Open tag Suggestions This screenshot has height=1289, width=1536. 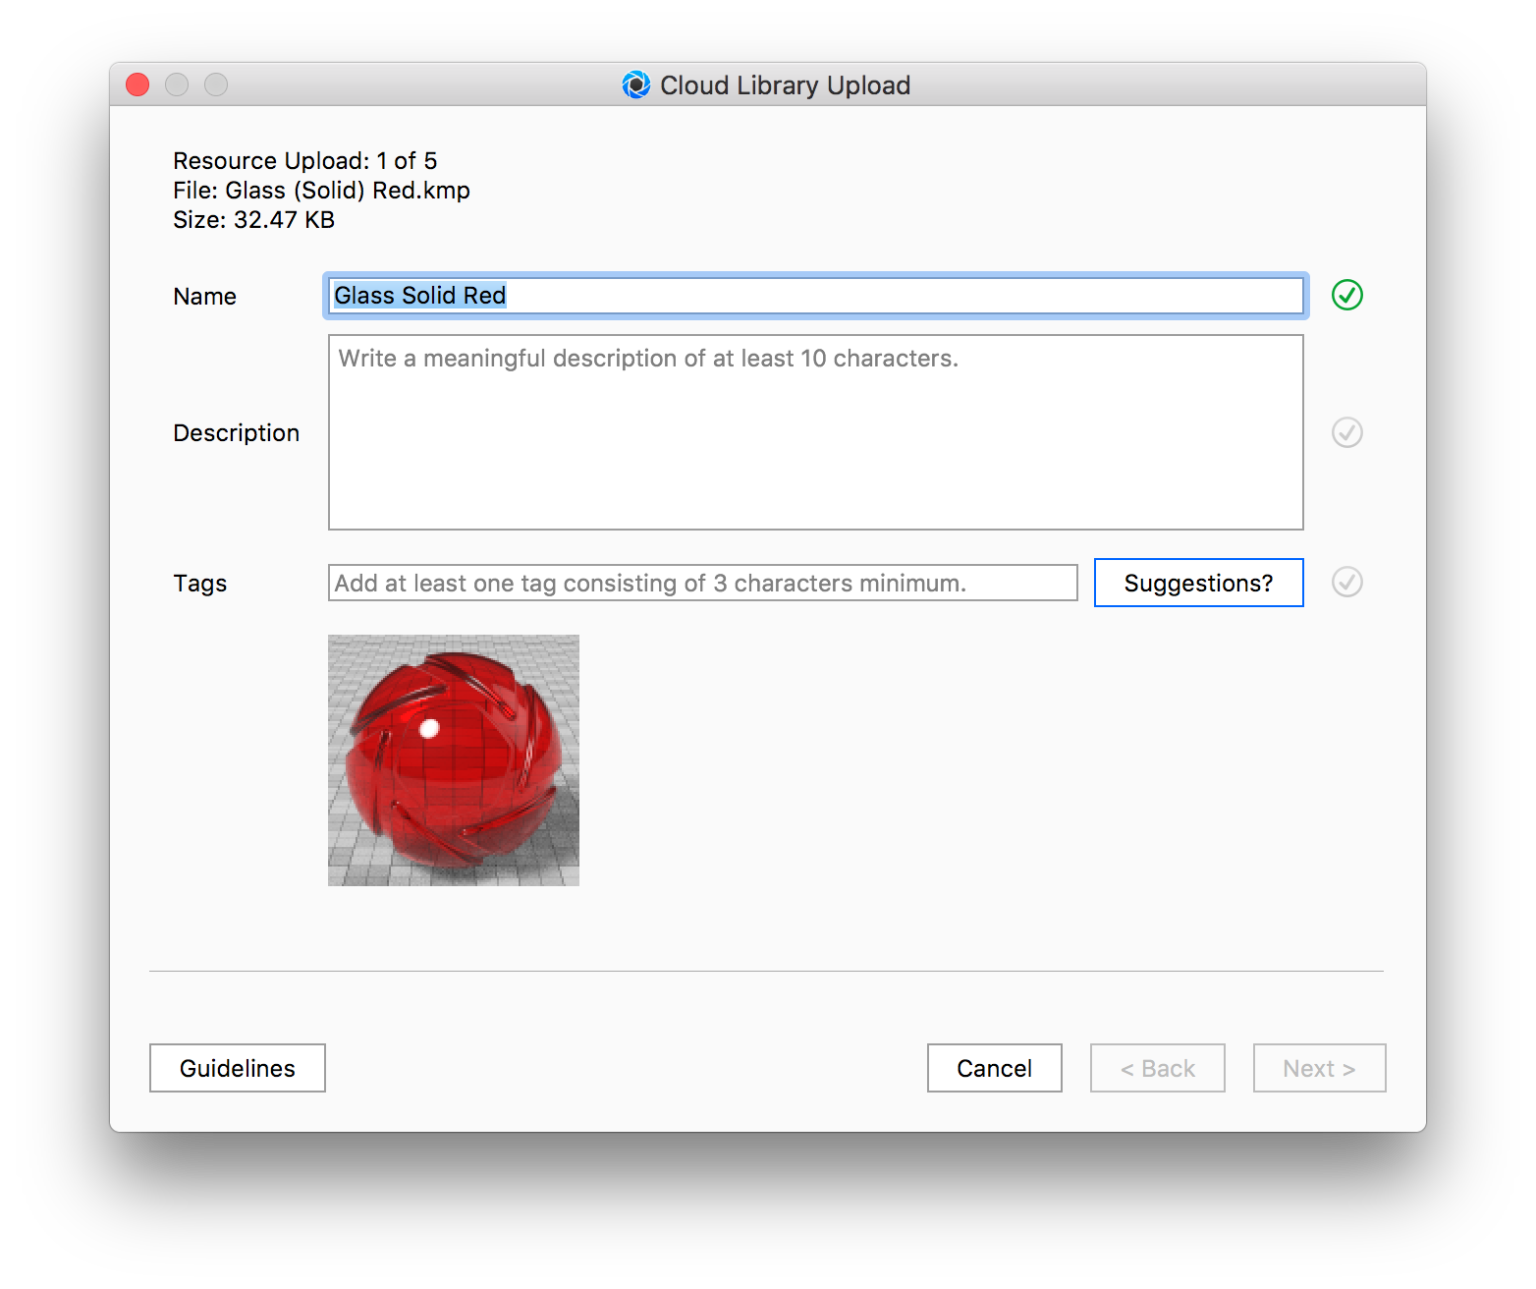[1198, 582]
